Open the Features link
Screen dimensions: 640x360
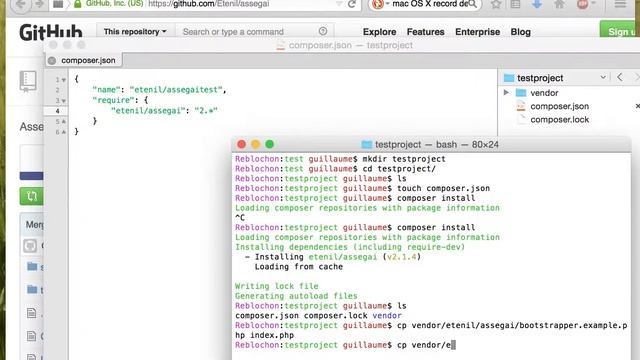coord(425,32)
